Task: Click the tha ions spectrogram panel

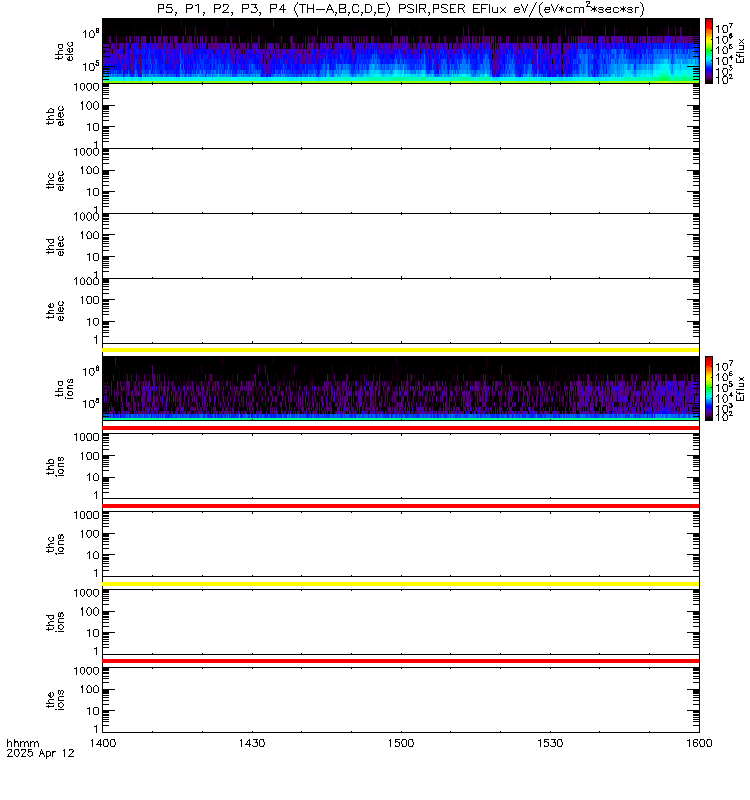Action: pyautogui.click(x=401, y=388)
